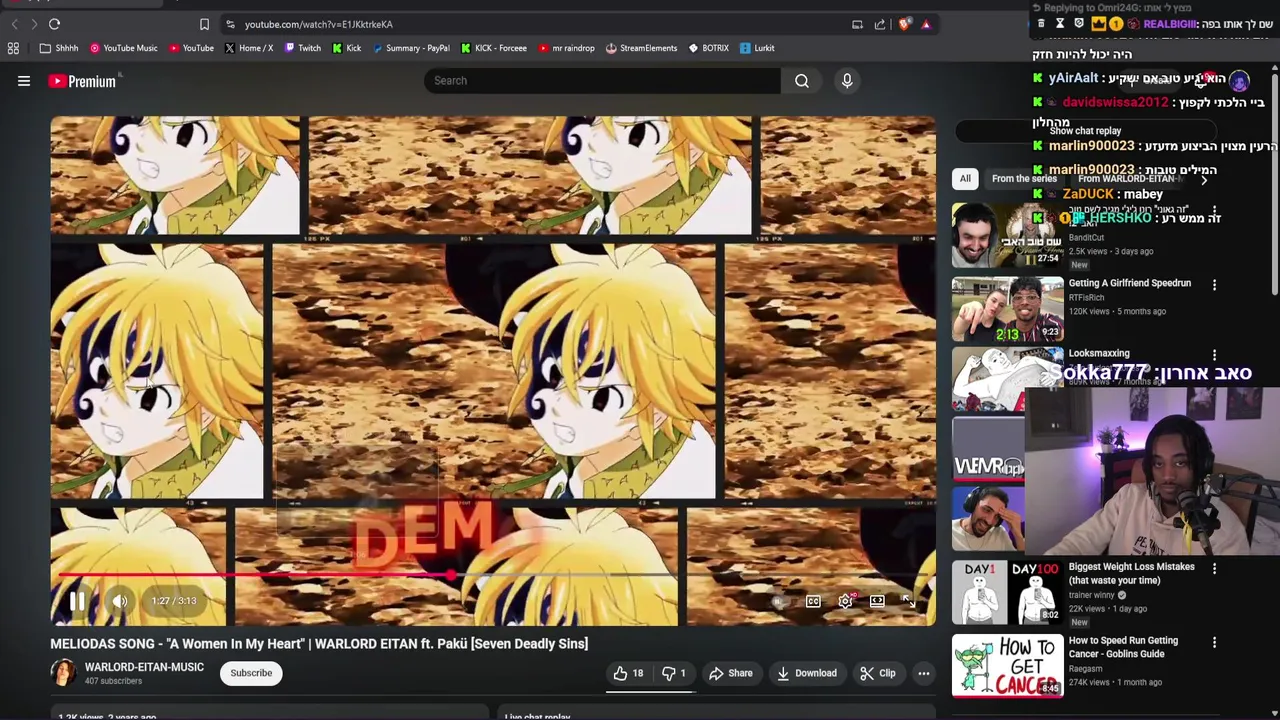Mute the video volume

[119, 601]
